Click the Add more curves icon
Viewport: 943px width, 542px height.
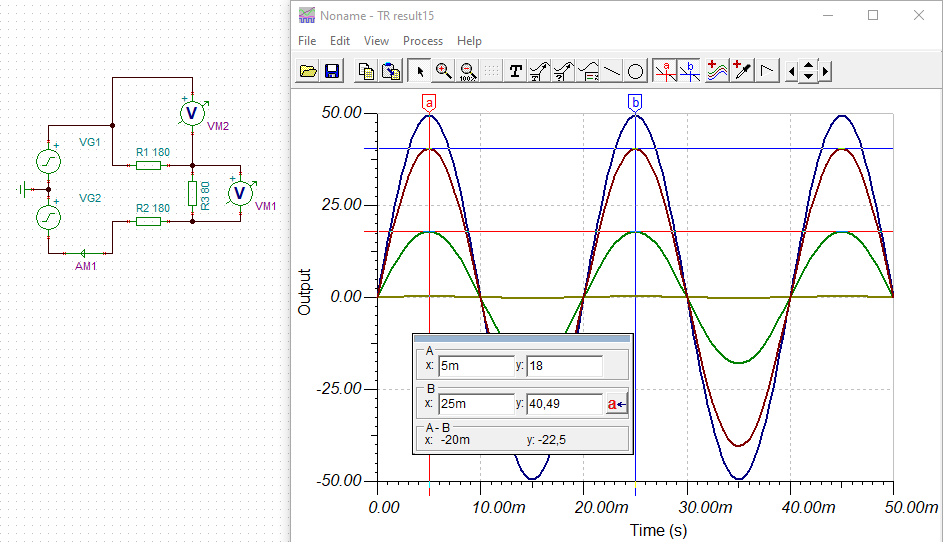click(x=716, y=71)
